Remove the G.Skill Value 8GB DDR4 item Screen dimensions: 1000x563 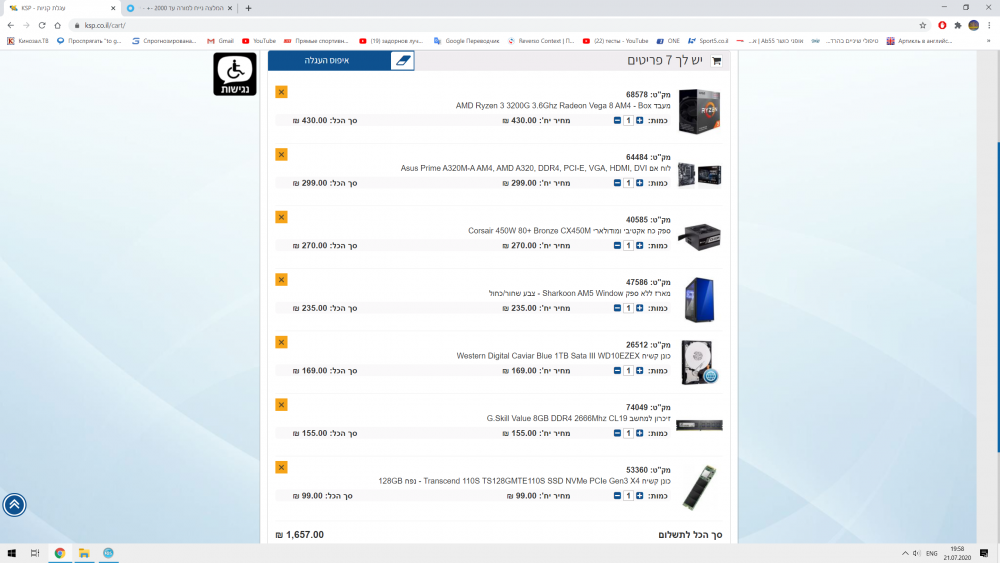pyautogui.click(x=281, y=404)
